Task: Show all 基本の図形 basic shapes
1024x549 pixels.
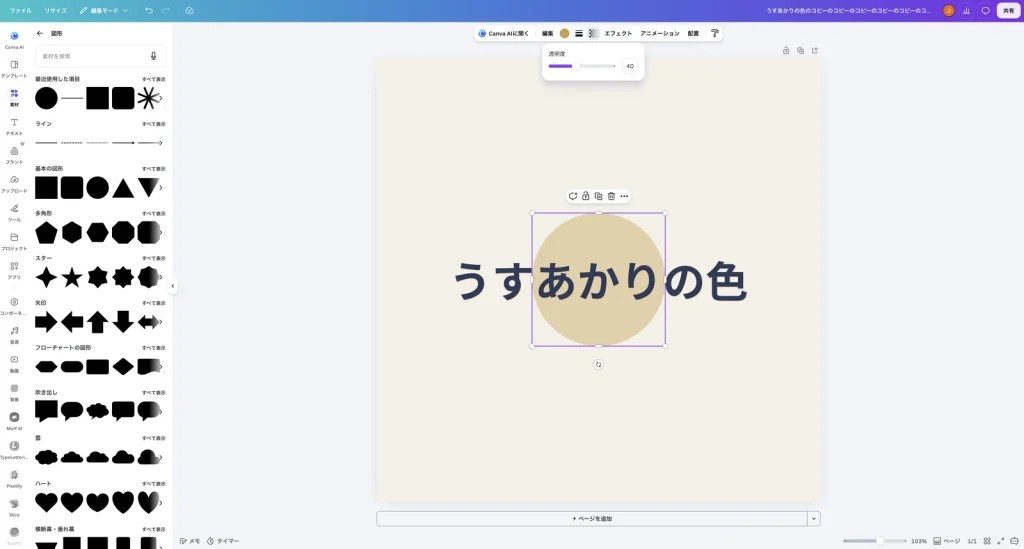Action: [153, 168]
